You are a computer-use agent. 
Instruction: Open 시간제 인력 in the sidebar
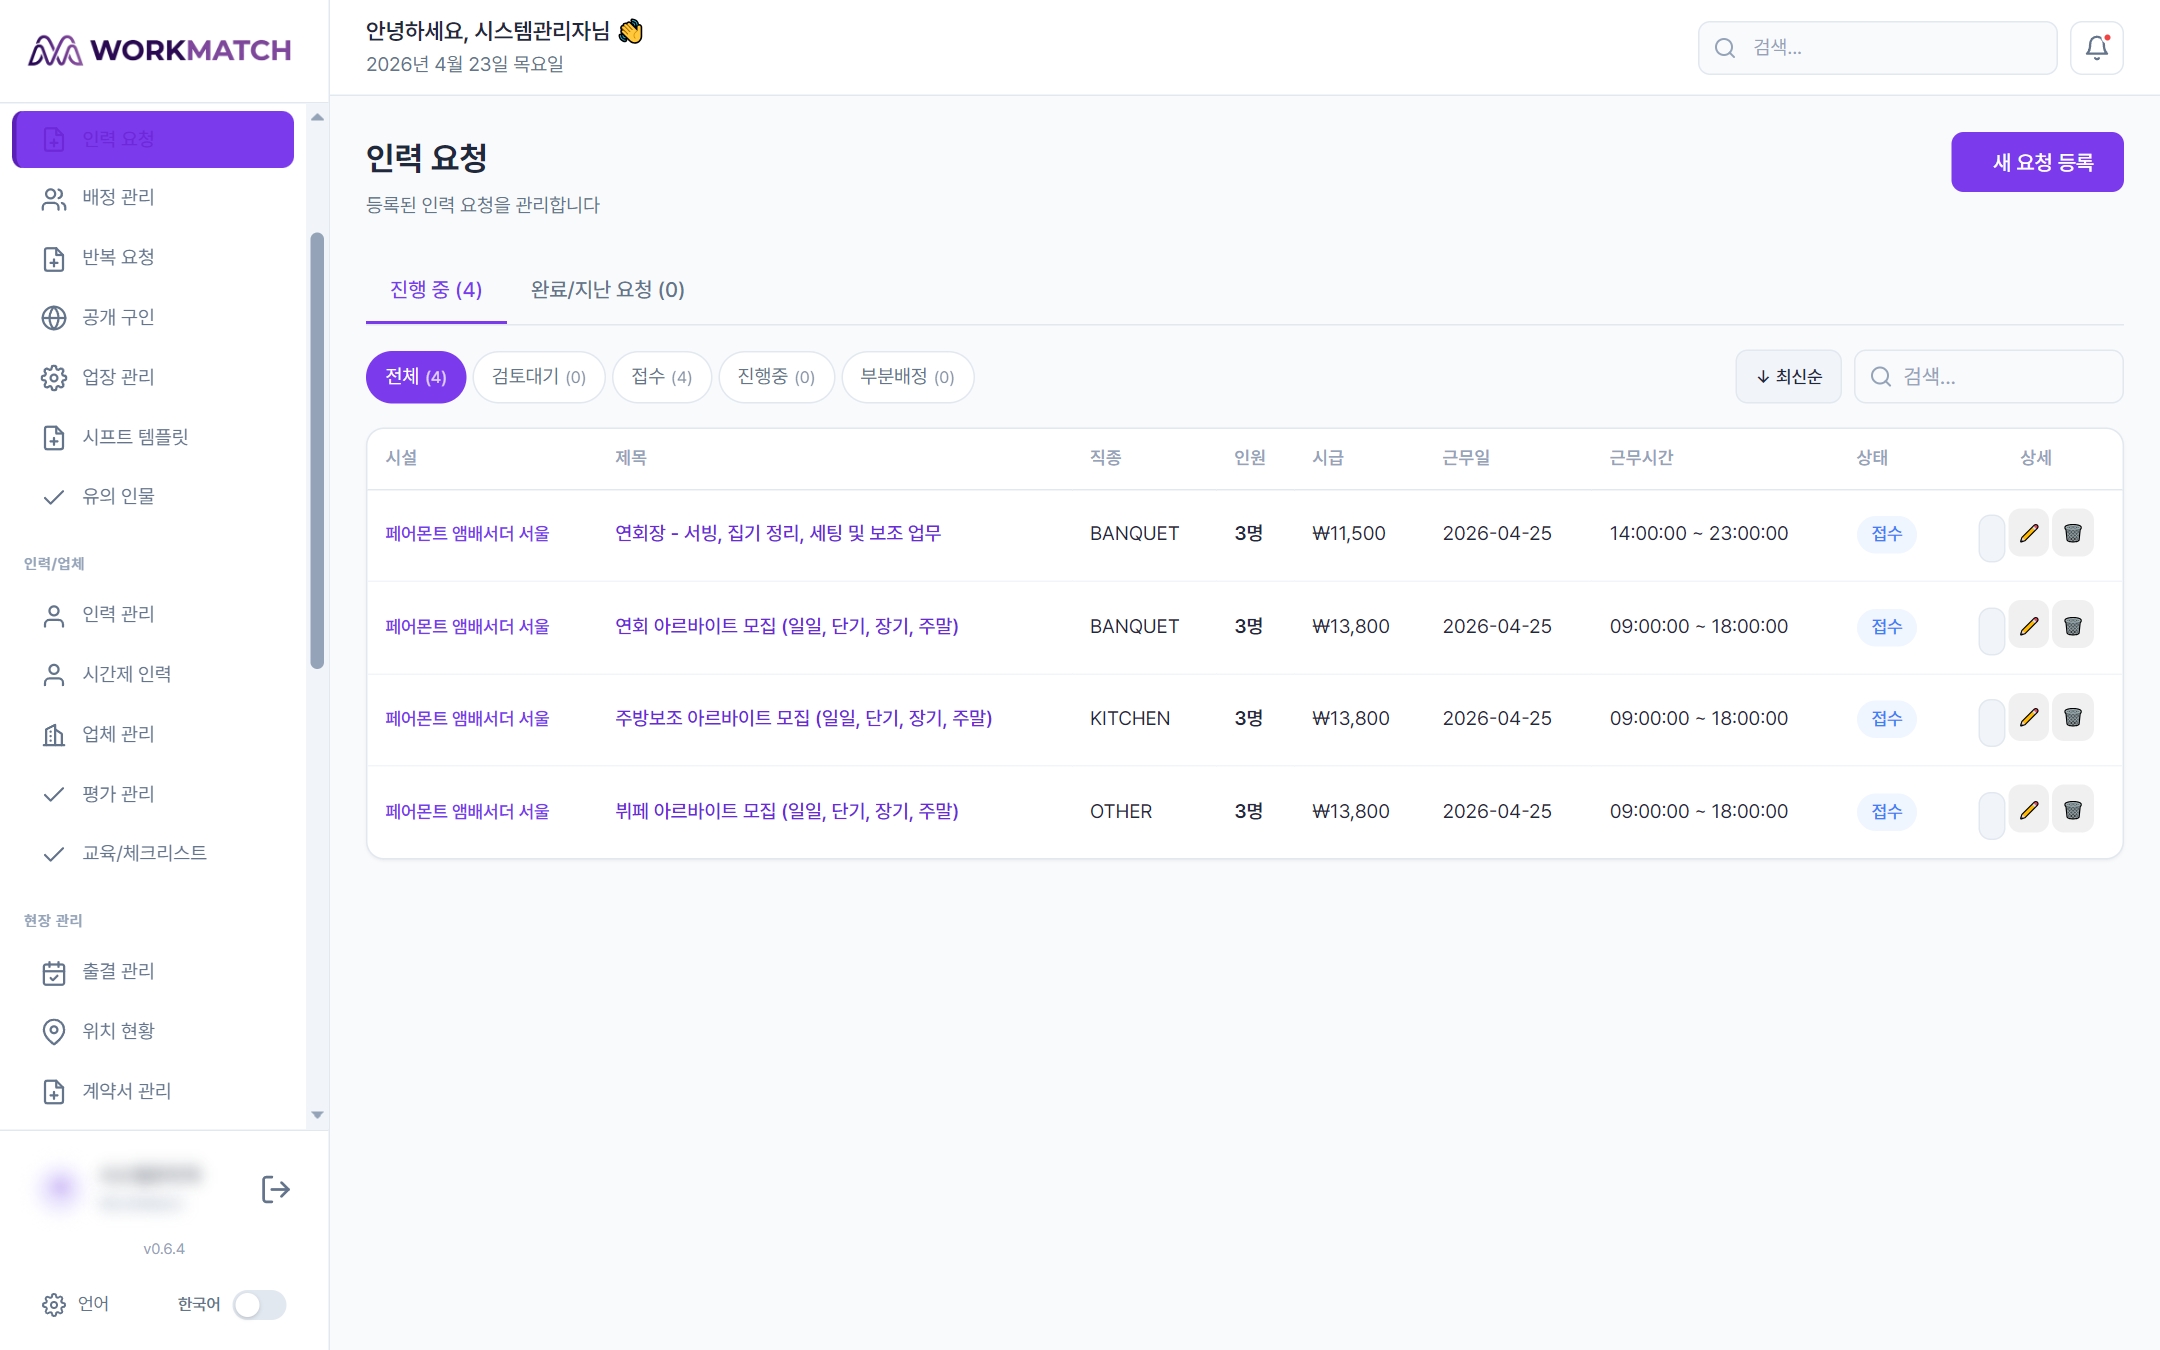click(x=153, y=674)
